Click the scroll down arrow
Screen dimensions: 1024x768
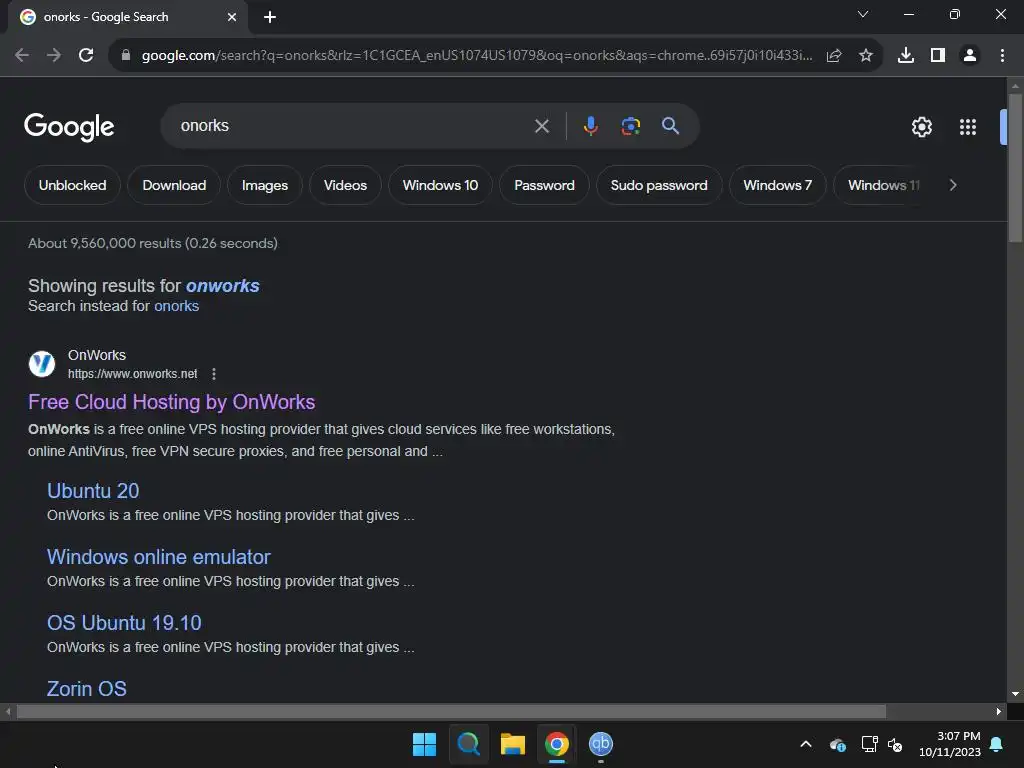coord(1015,694)
